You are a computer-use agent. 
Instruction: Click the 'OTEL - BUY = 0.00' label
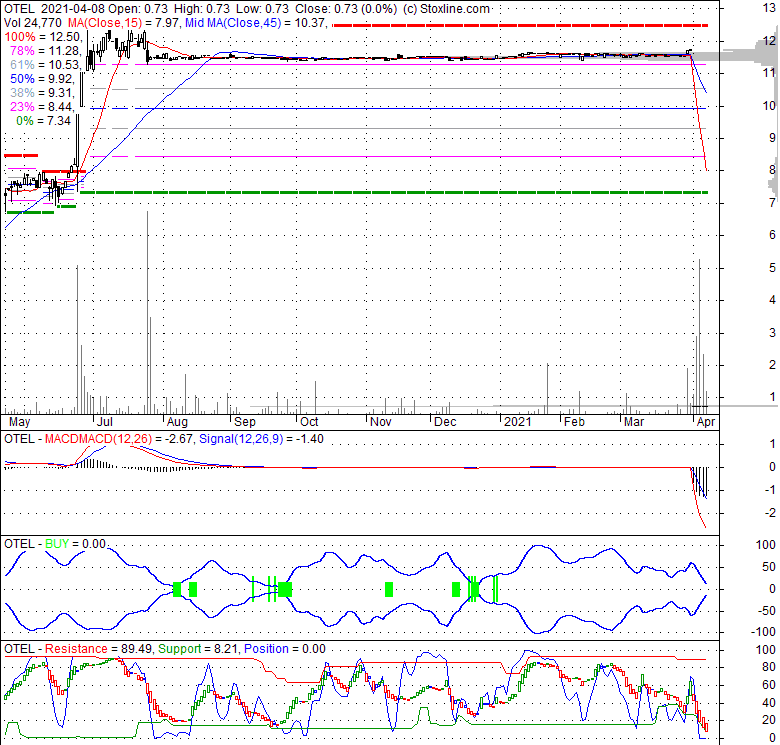point(55,544)
